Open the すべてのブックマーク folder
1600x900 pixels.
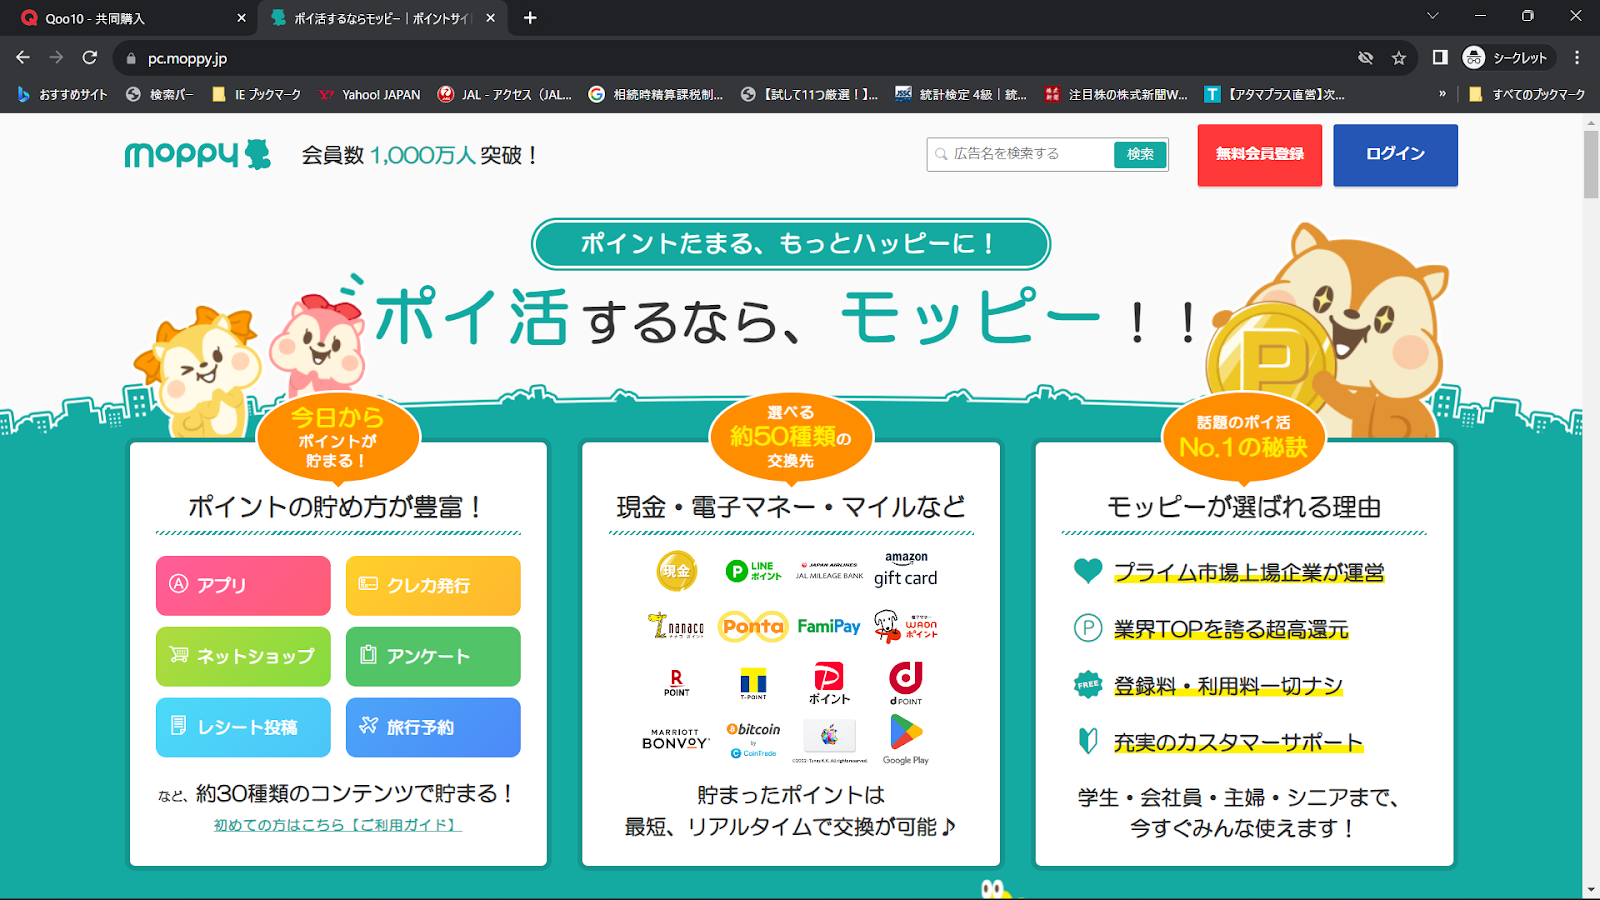[x=1527, y=94]
